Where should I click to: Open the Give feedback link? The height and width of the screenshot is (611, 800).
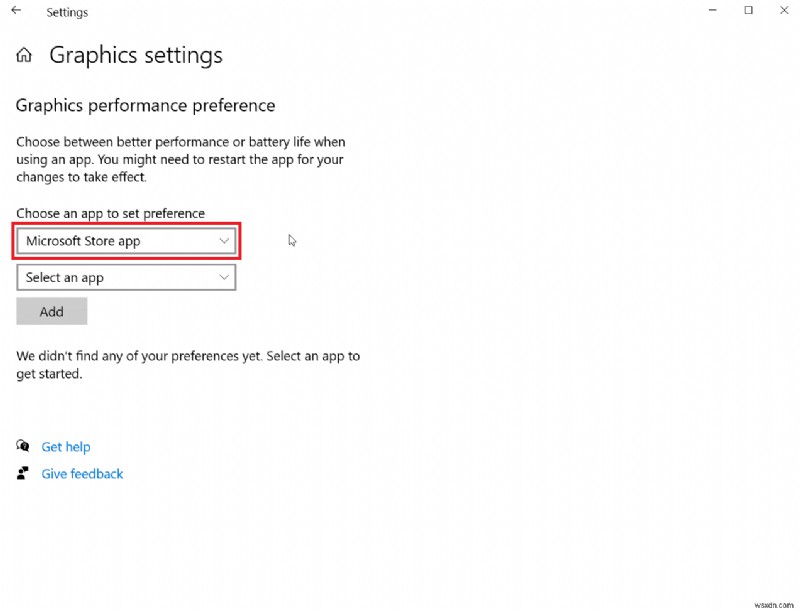pos(81,474)
